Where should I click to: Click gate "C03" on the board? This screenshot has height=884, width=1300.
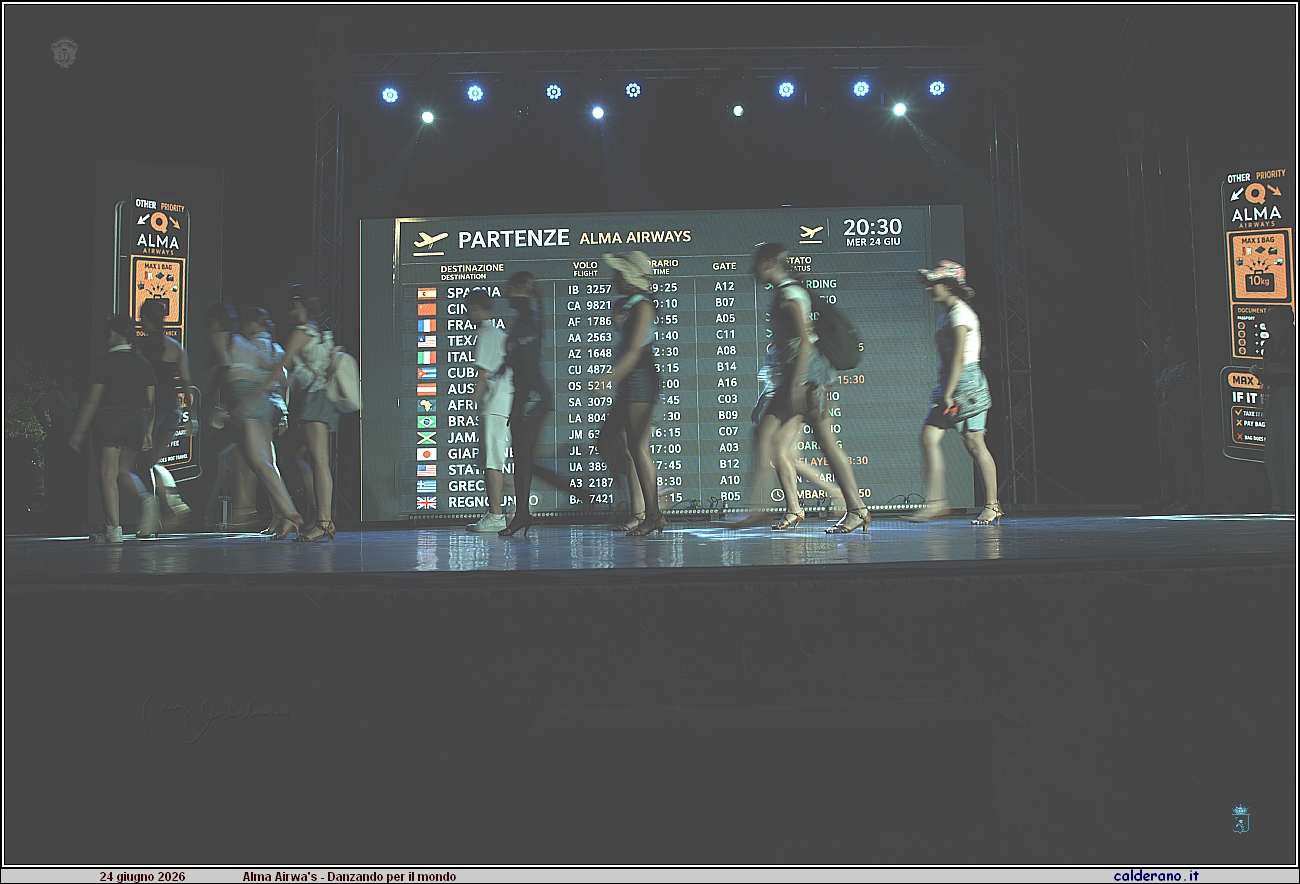[728, 399]
